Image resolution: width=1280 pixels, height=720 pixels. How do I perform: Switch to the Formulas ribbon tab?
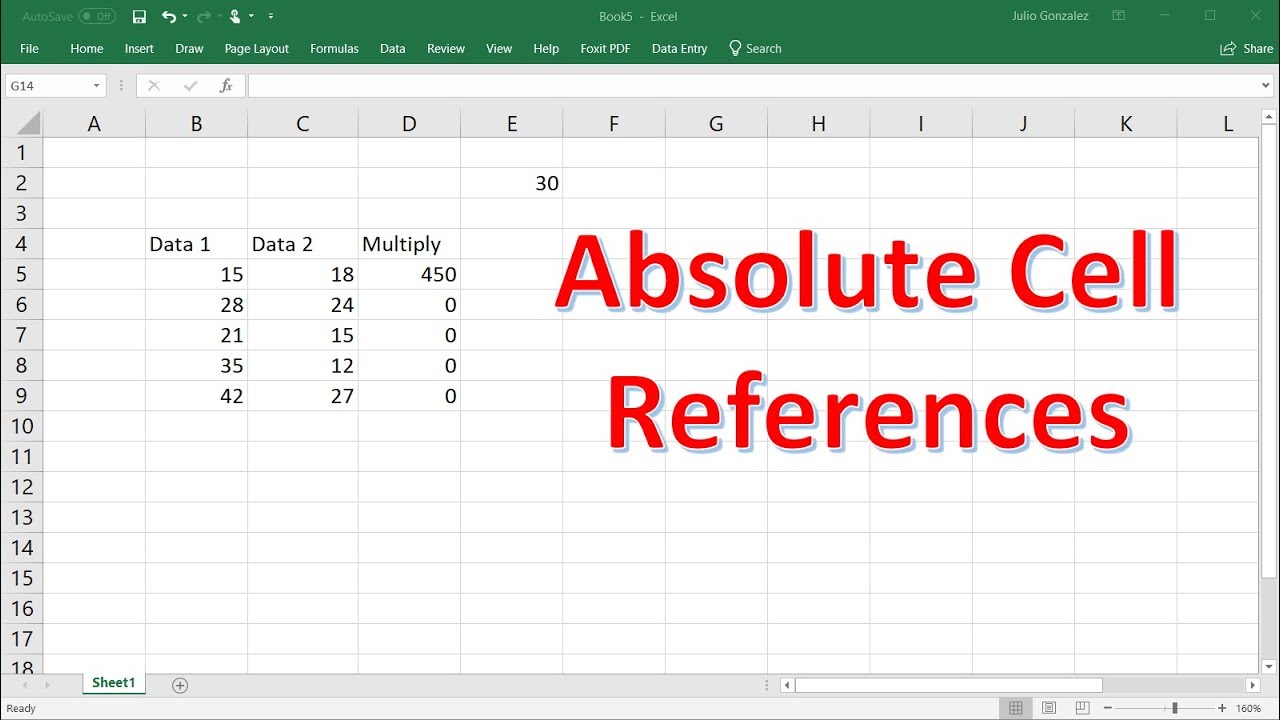click(334, 48)
